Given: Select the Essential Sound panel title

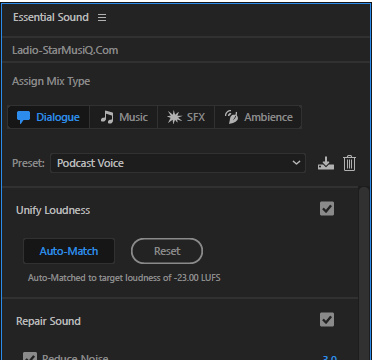Looking at the screenshot, I should pos(51,17).
